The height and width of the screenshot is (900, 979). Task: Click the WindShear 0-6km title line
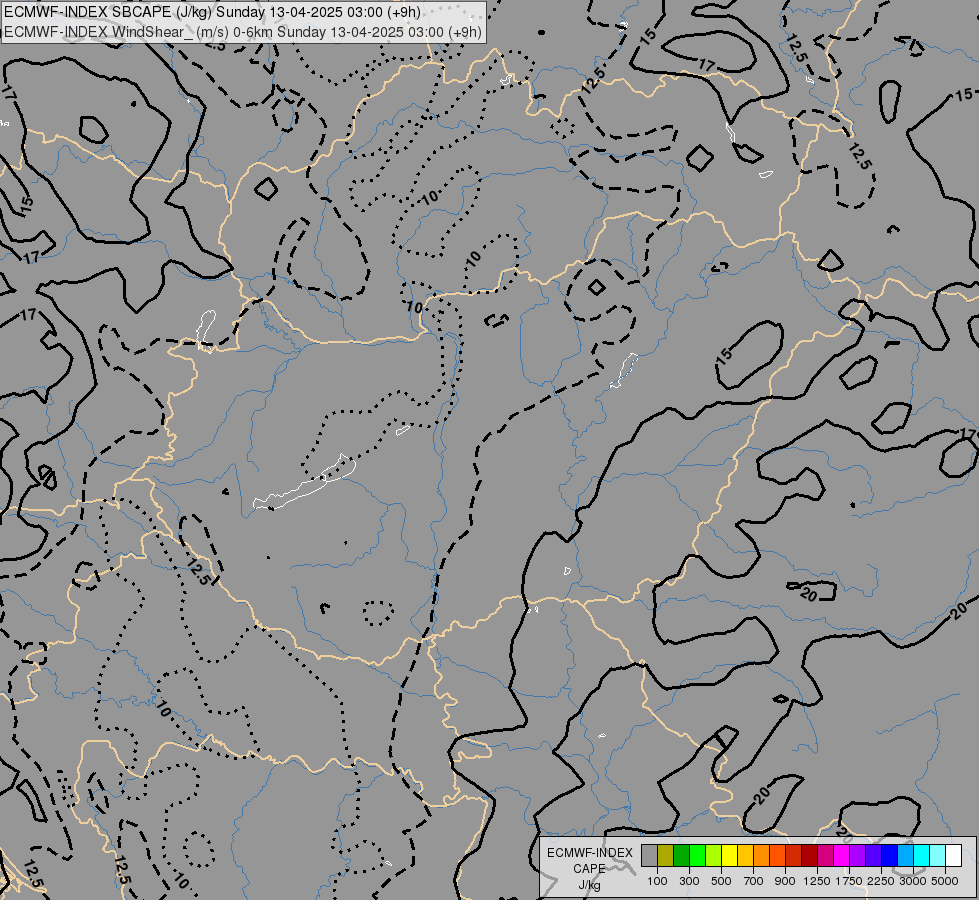[243, 32]
